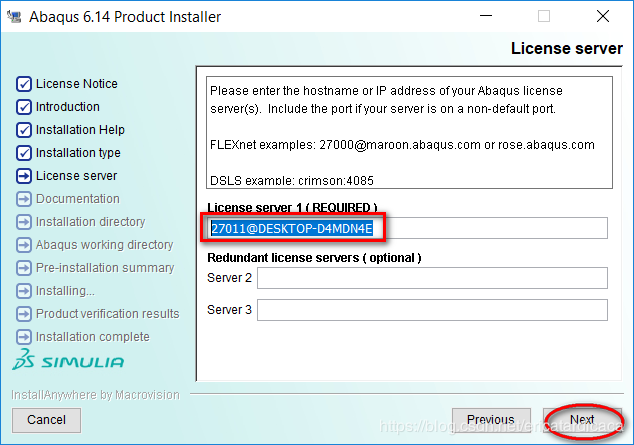Click the Next button

point(582,420)
